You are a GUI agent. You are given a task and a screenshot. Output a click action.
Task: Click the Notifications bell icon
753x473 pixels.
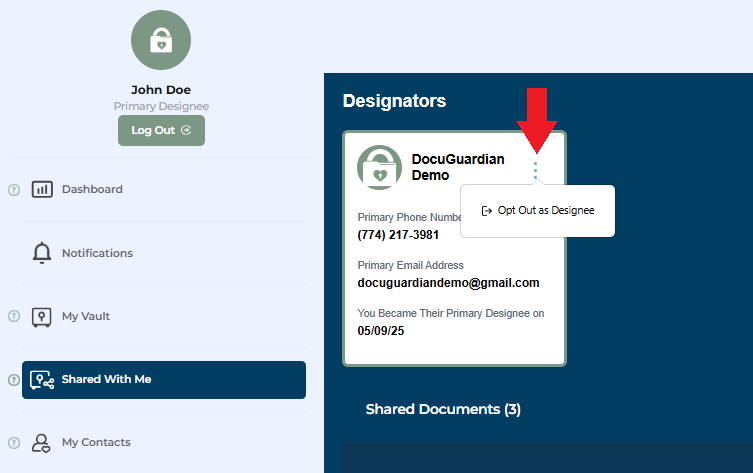click(42, 253)
